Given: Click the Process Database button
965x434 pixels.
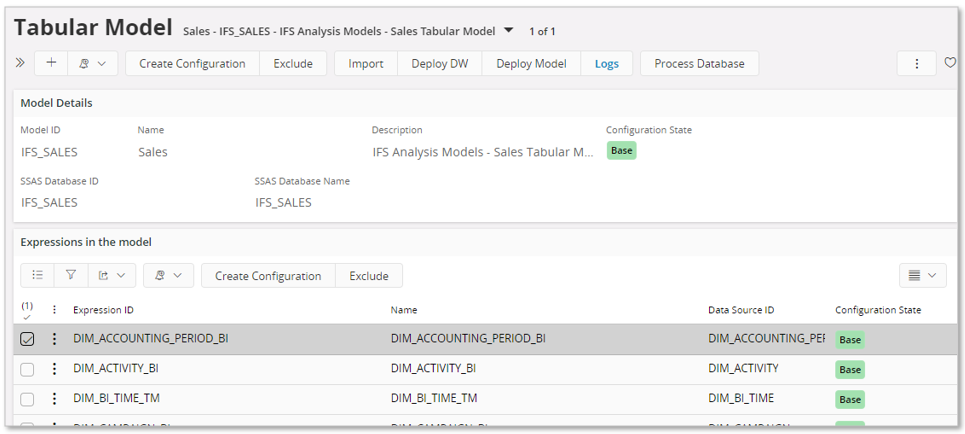Looking at the screenshot, I should pos(699,63).
